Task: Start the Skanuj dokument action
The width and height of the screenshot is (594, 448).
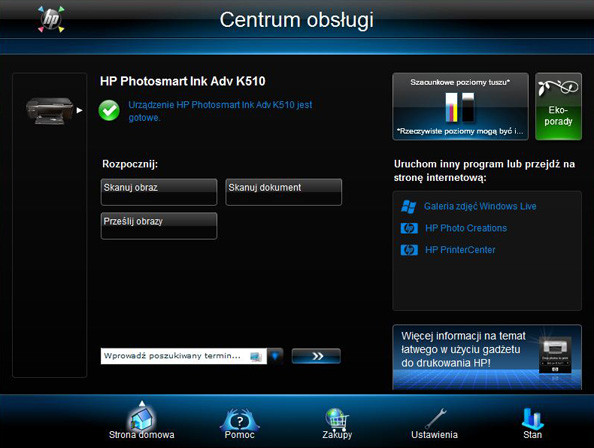Action: tap(284, 192)
